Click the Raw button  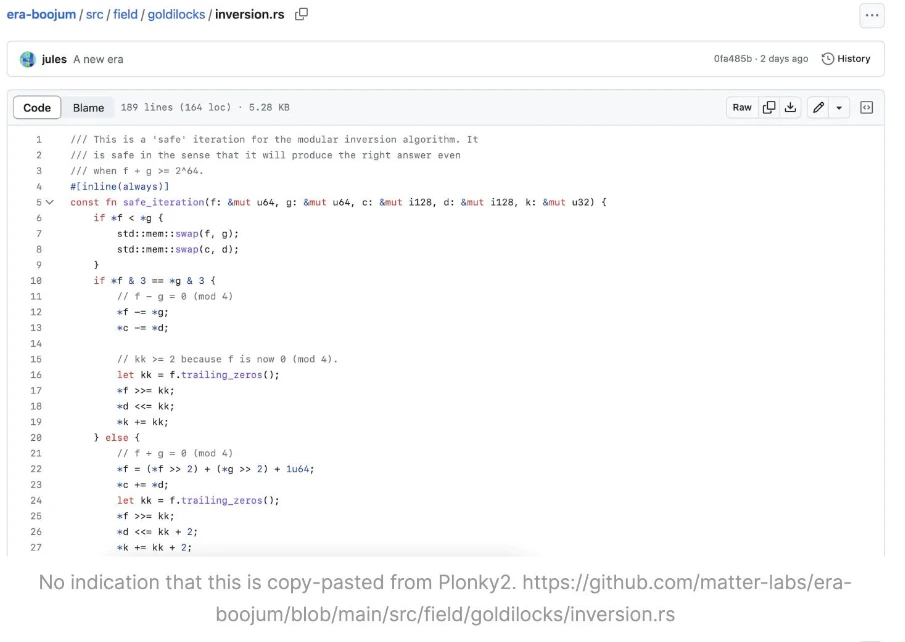click(x=741, y=108)
